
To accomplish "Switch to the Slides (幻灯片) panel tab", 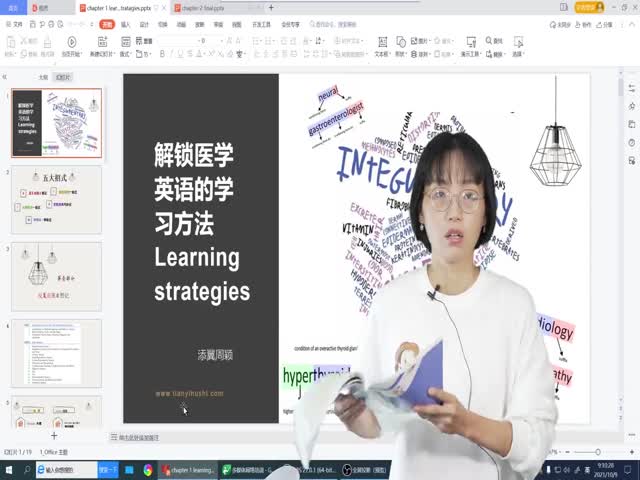I will (62, 77).
